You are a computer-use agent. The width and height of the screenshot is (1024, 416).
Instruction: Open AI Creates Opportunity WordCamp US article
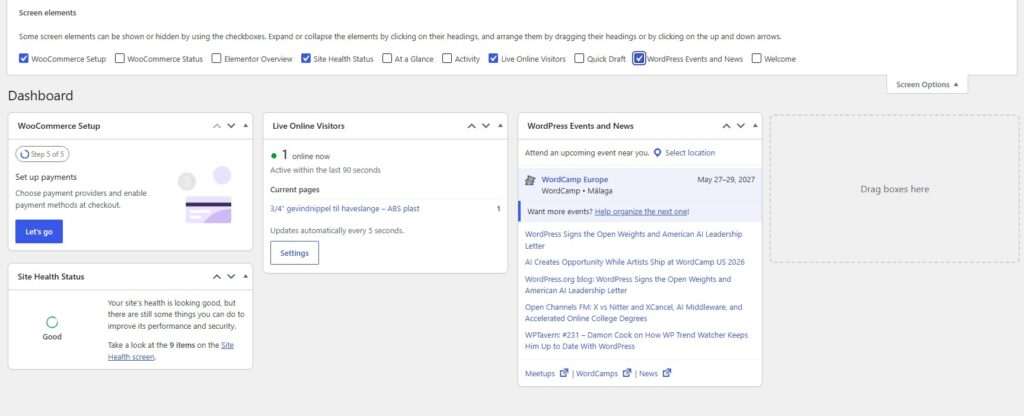coord(635,262)
